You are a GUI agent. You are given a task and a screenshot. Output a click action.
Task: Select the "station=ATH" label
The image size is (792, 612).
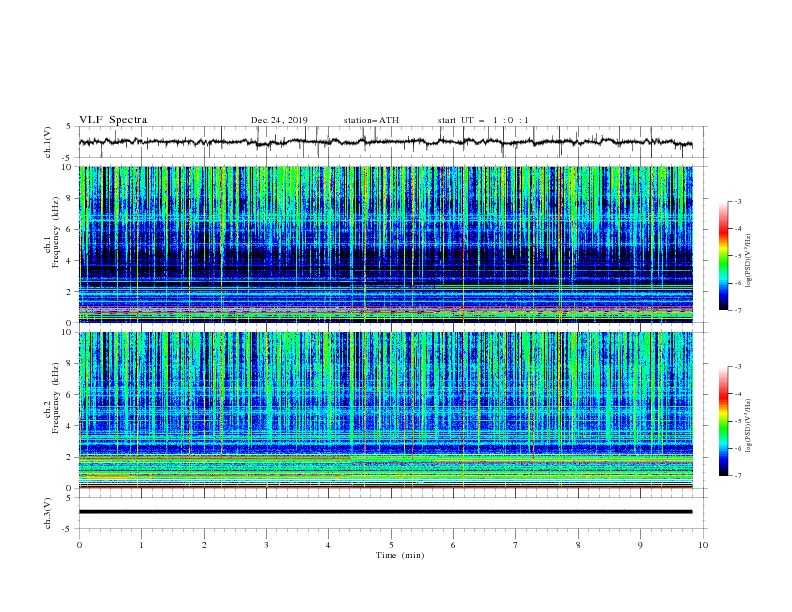point(371,120)
